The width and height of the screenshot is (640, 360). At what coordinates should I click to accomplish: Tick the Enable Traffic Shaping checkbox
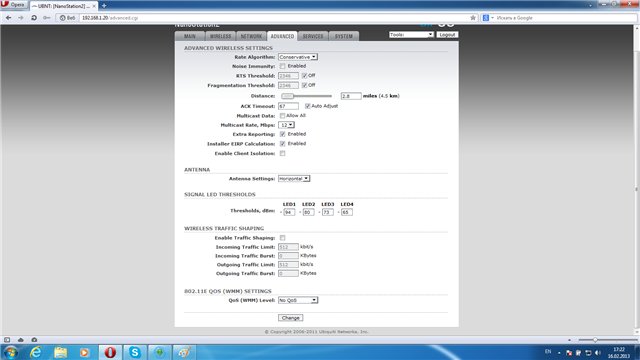282,238
